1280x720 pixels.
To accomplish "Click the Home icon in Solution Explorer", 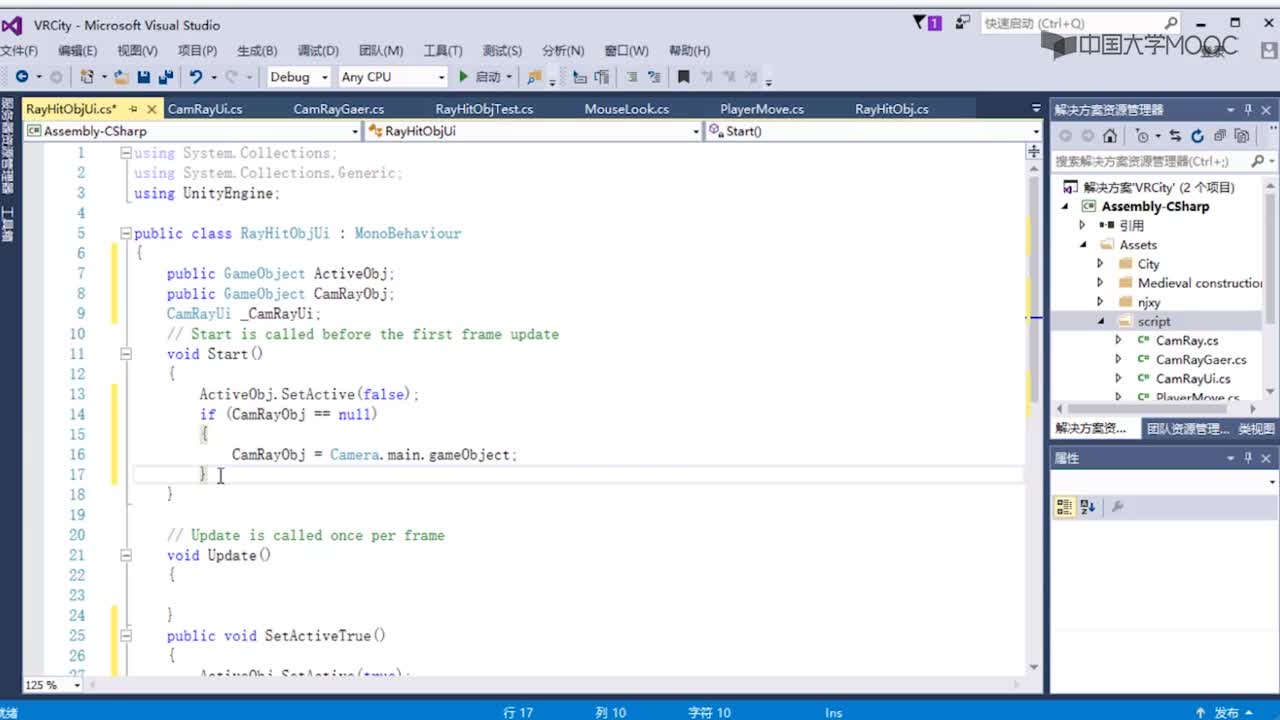I will coord(1110,136).
